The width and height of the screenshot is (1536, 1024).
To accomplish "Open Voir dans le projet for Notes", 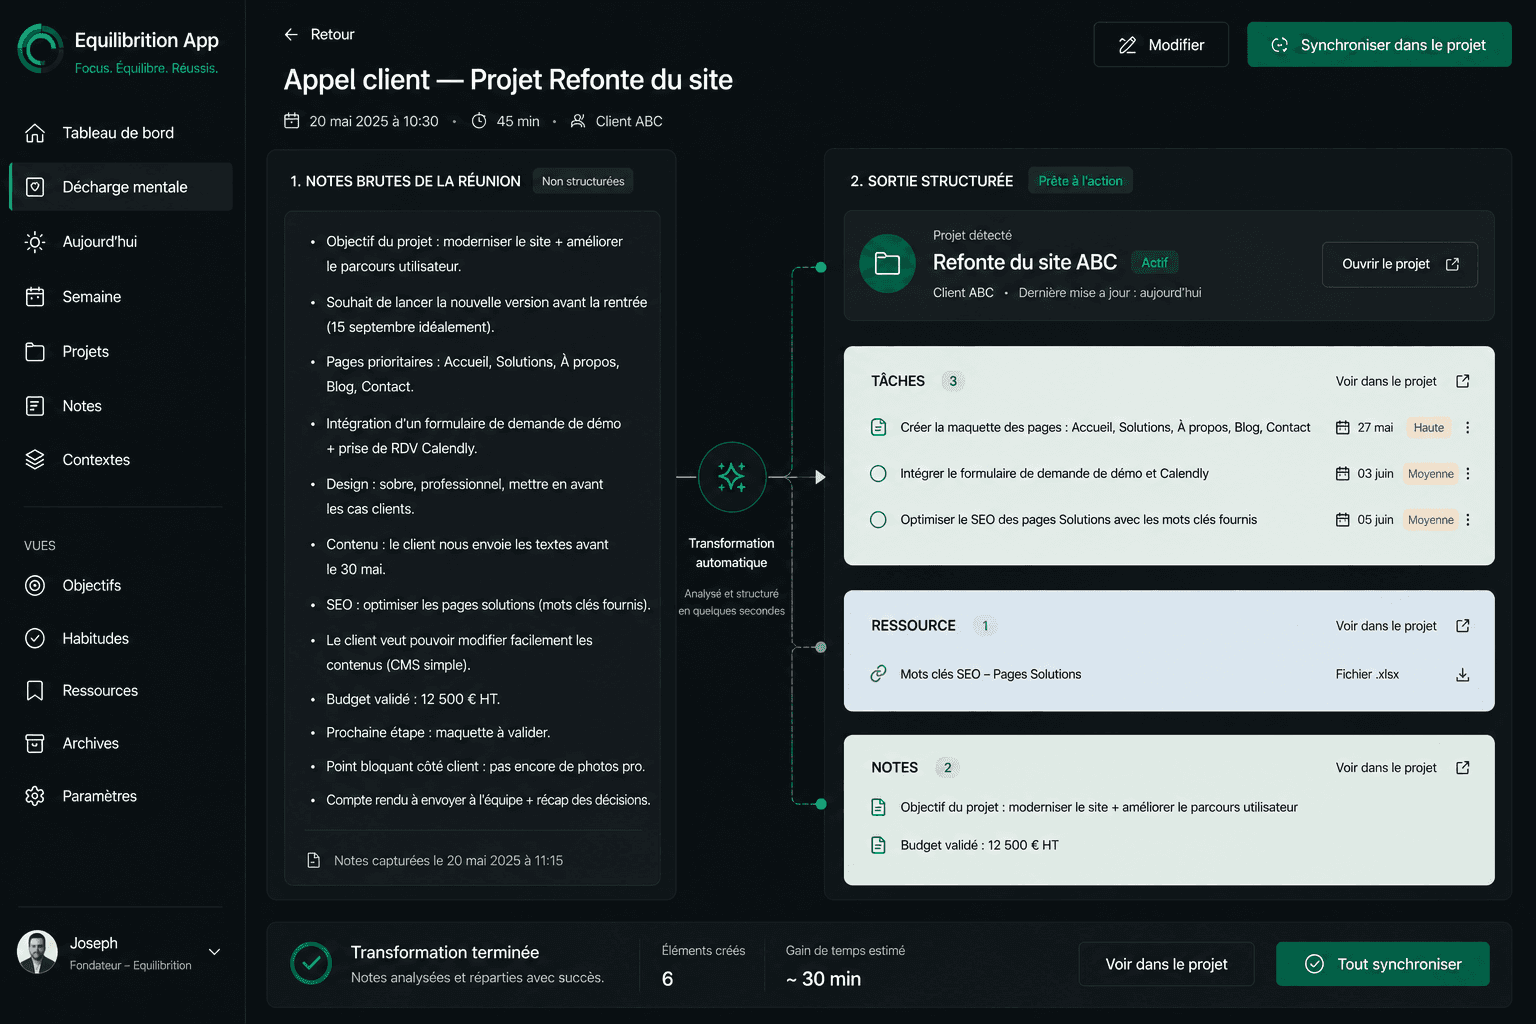I will [x=1402, y=768].
